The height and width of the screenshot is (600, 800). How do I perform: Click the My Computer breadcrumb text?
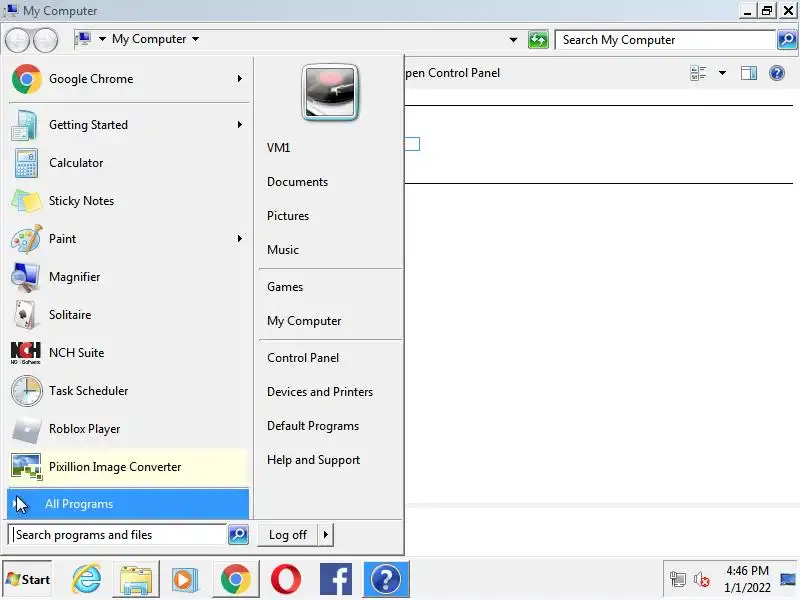[x=149, y=39]
